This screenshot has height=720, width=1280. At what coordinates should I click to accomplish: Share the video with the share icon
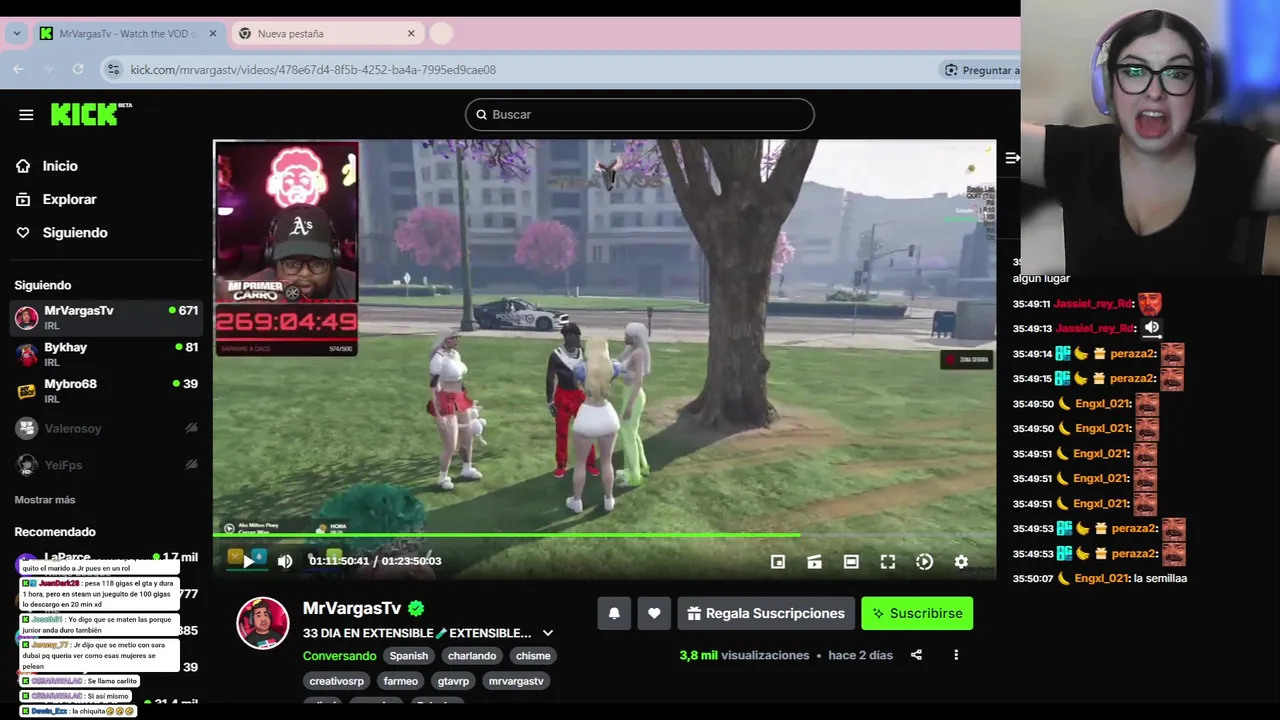tap(916, 655)
